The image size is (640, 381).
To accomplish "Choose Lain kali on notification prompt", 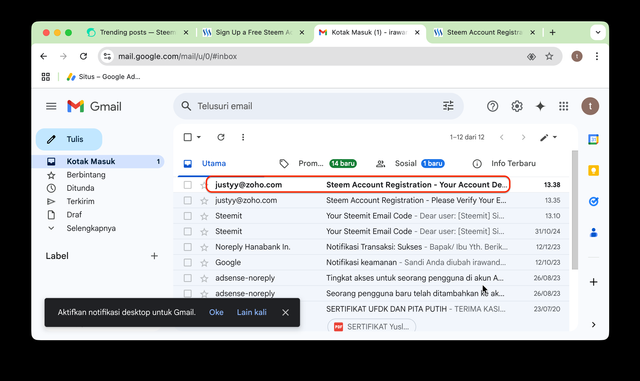I will 251,312.
